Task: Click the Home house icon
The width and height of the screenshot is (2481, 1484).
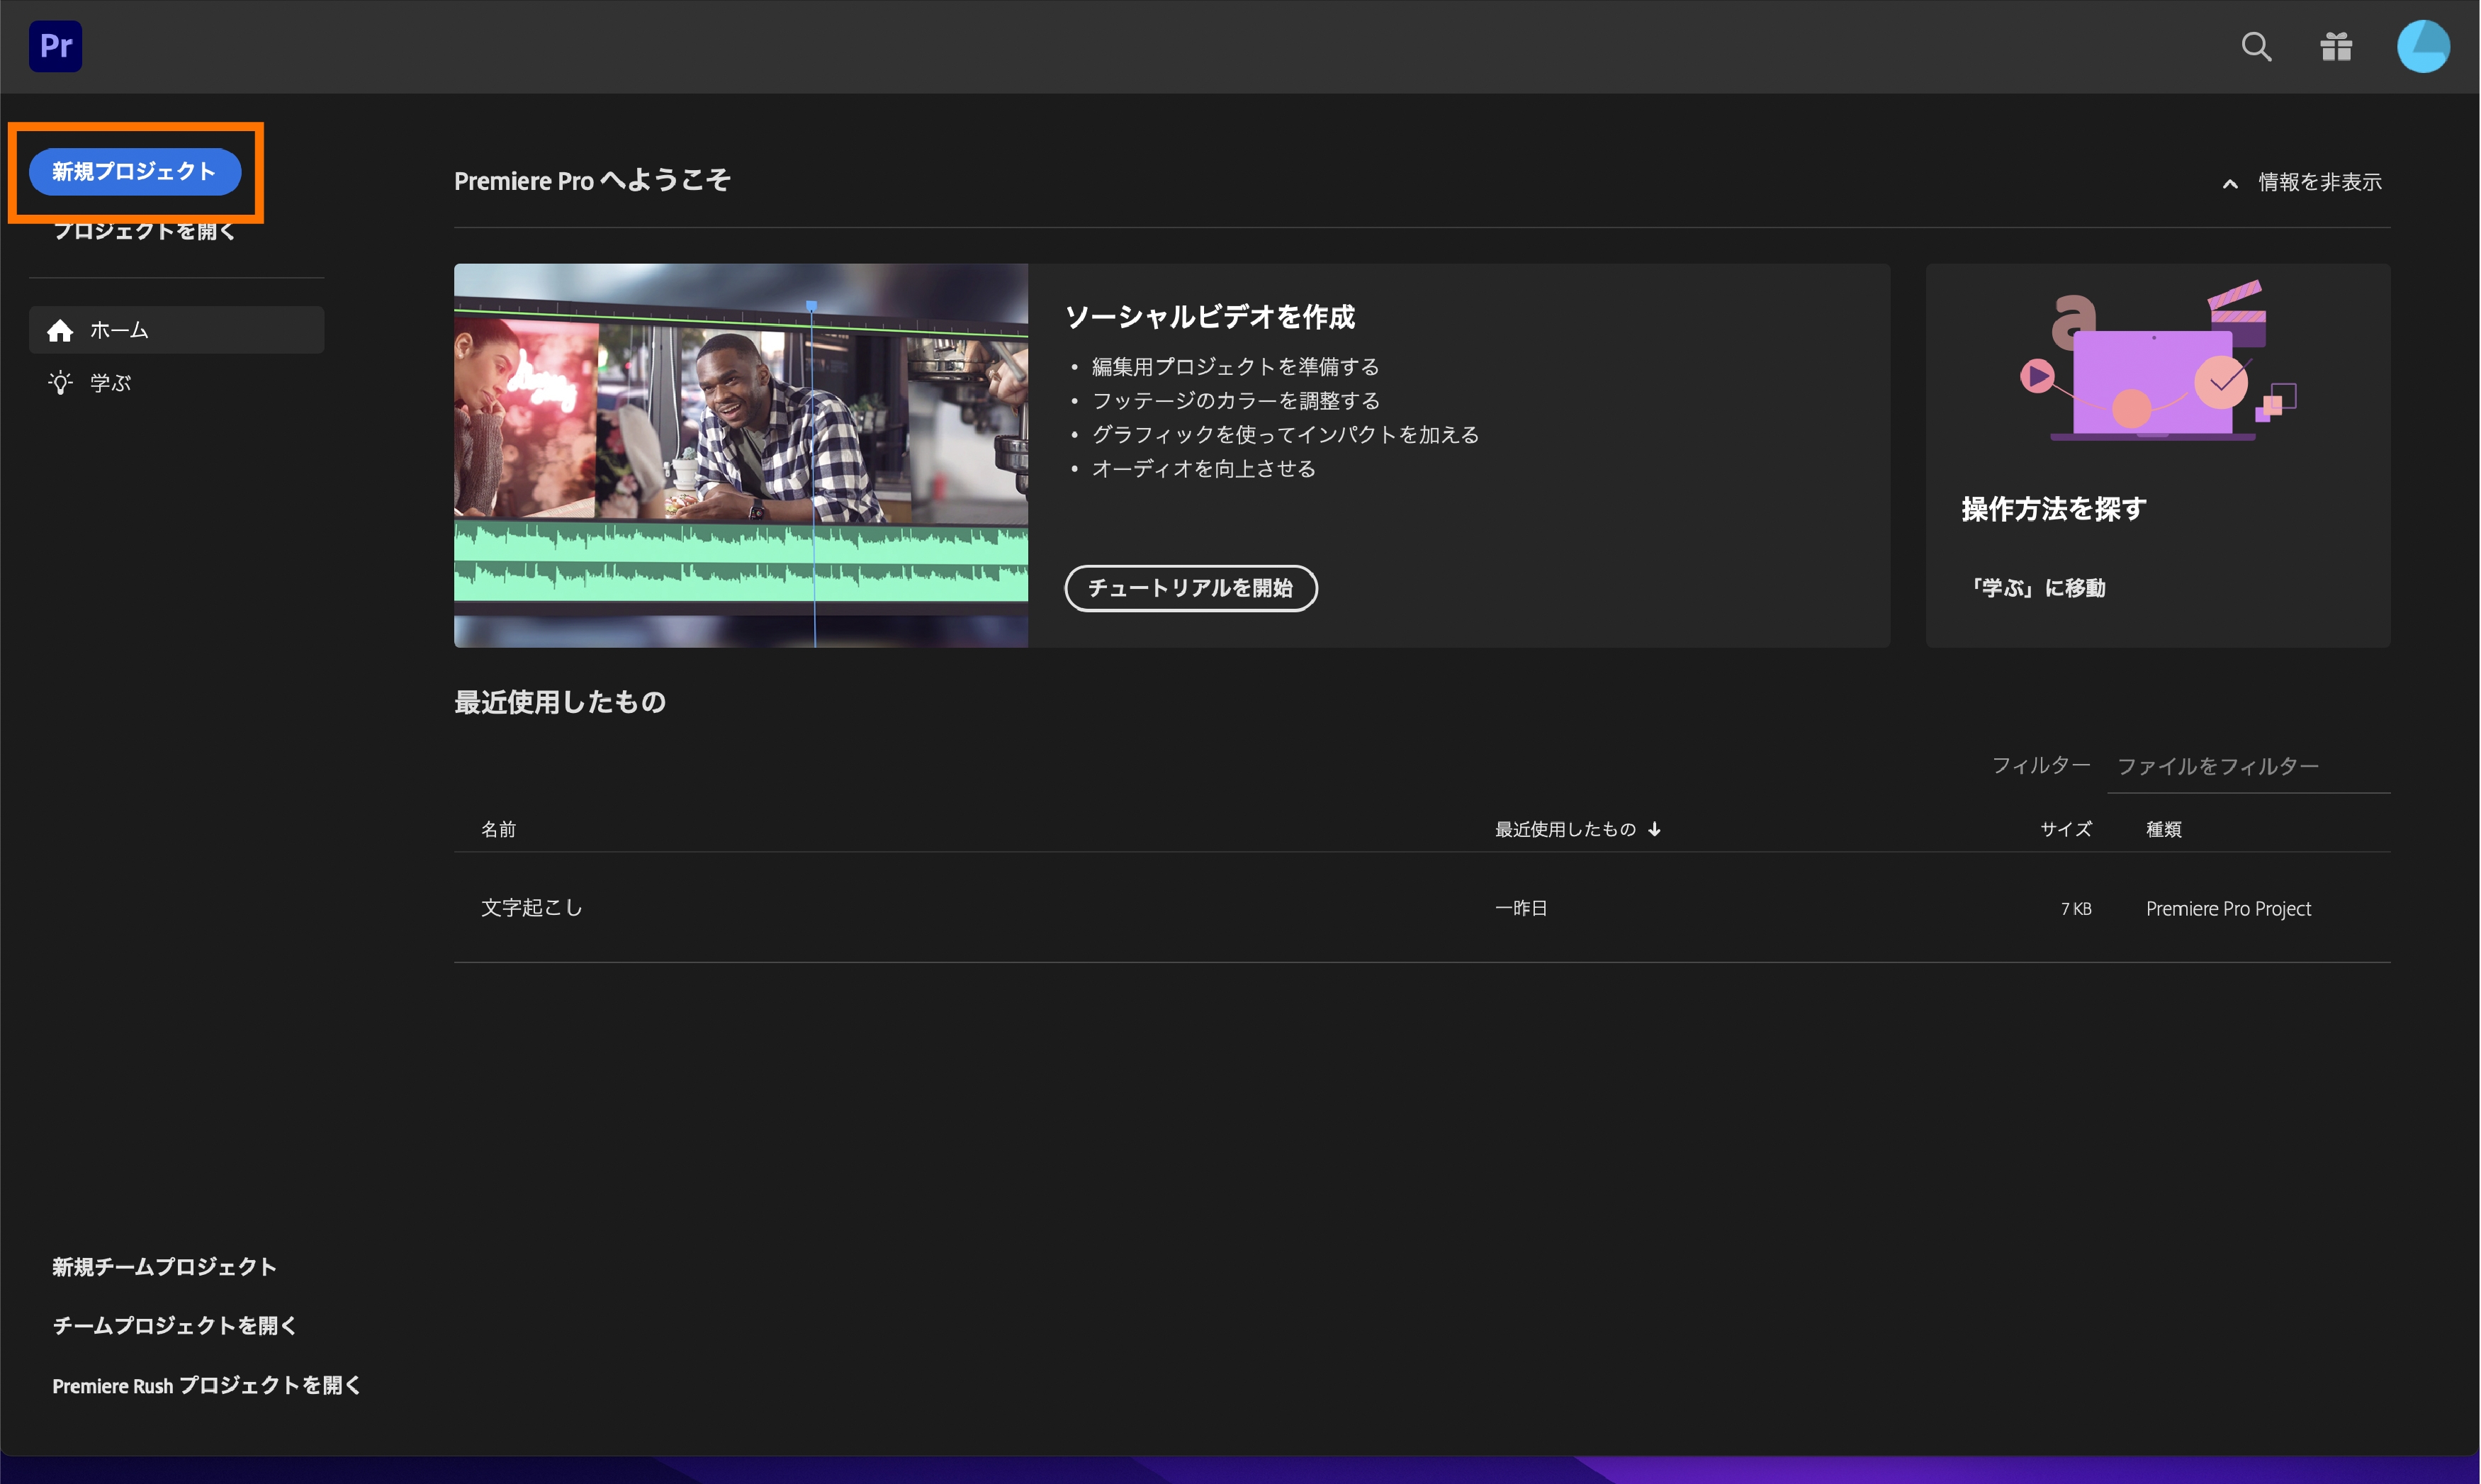Action: [60, 330]
